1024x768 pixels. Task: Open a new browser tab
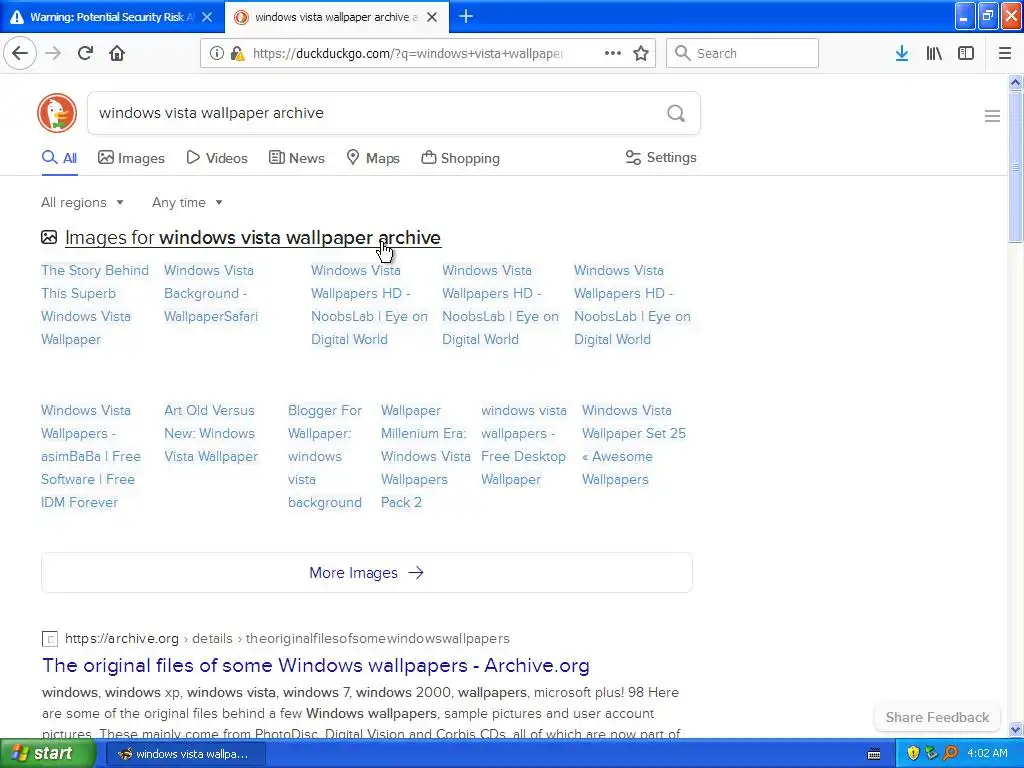(466, 16)
